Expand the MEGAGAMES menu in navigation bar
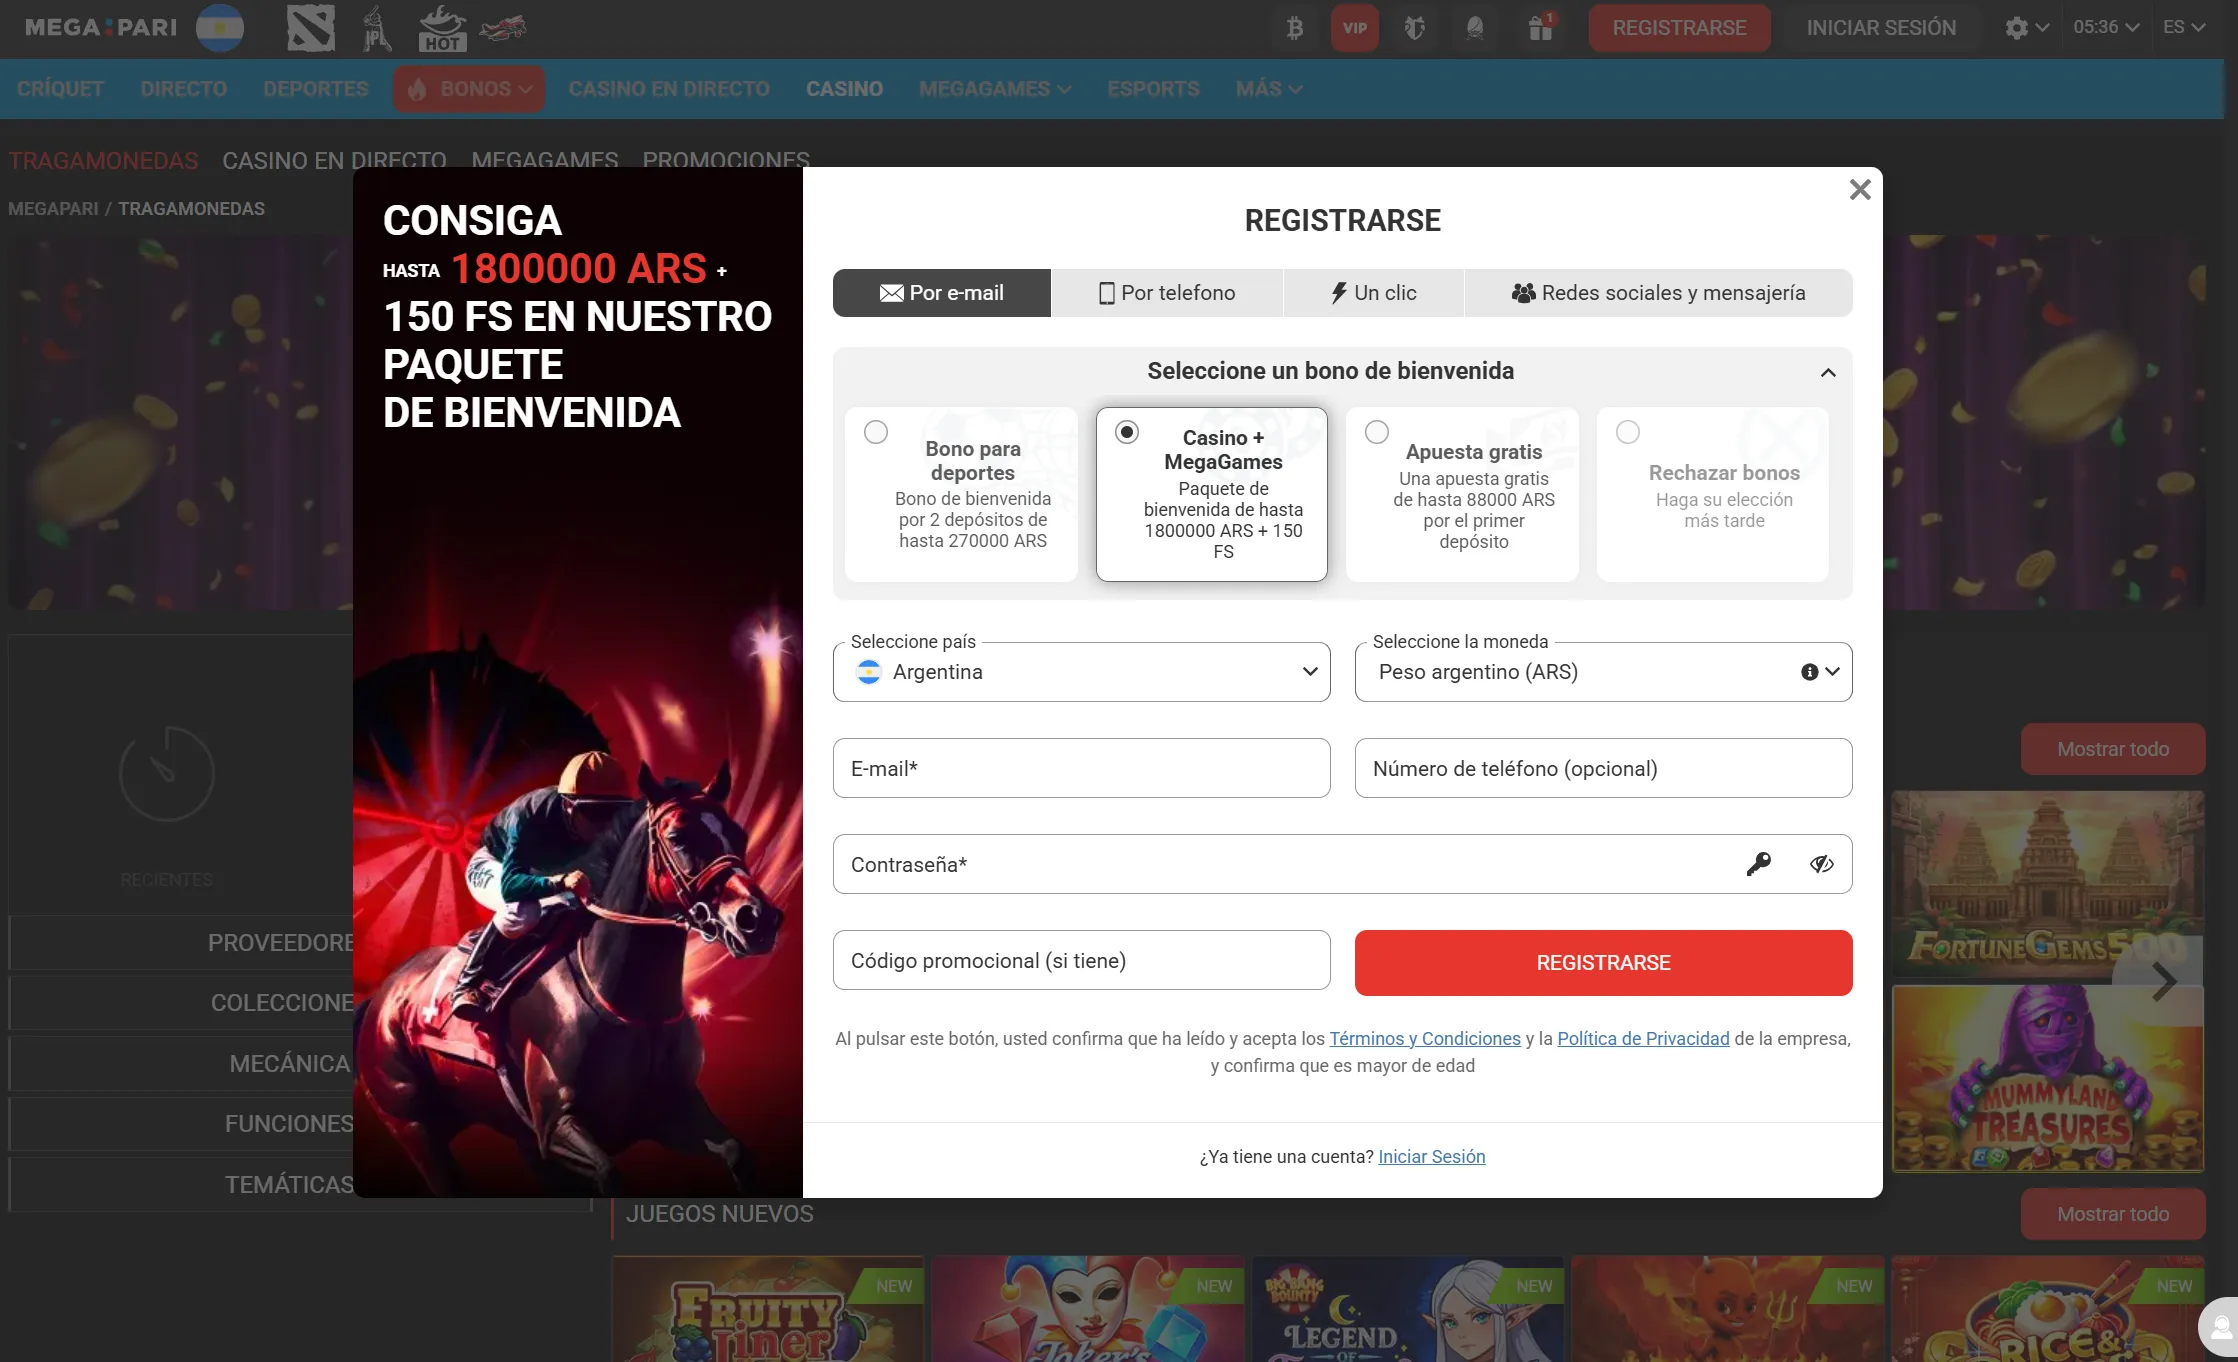The width and height of the screenshot is (2238, 1362). 995,89
